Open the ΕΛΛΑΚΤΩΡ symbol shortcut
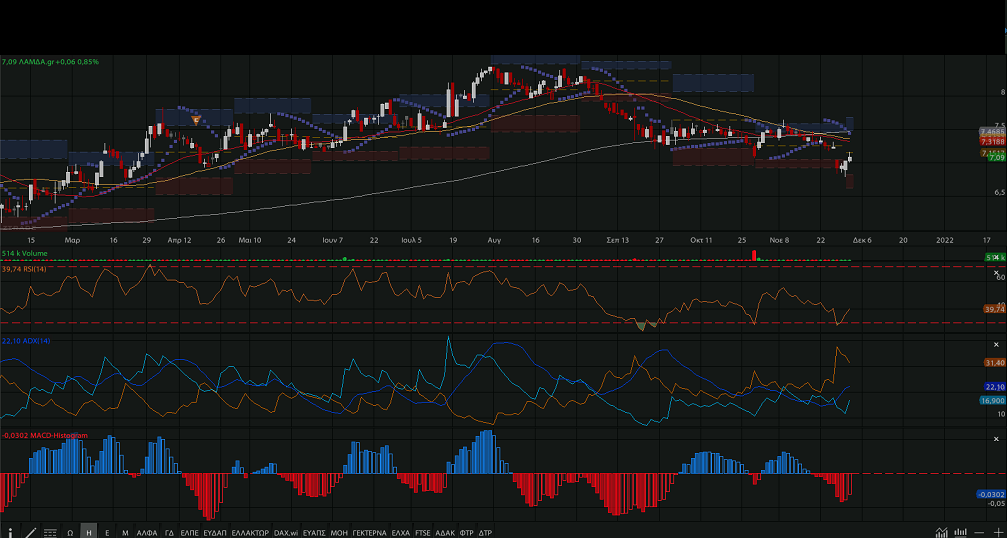 pos(250,533)
